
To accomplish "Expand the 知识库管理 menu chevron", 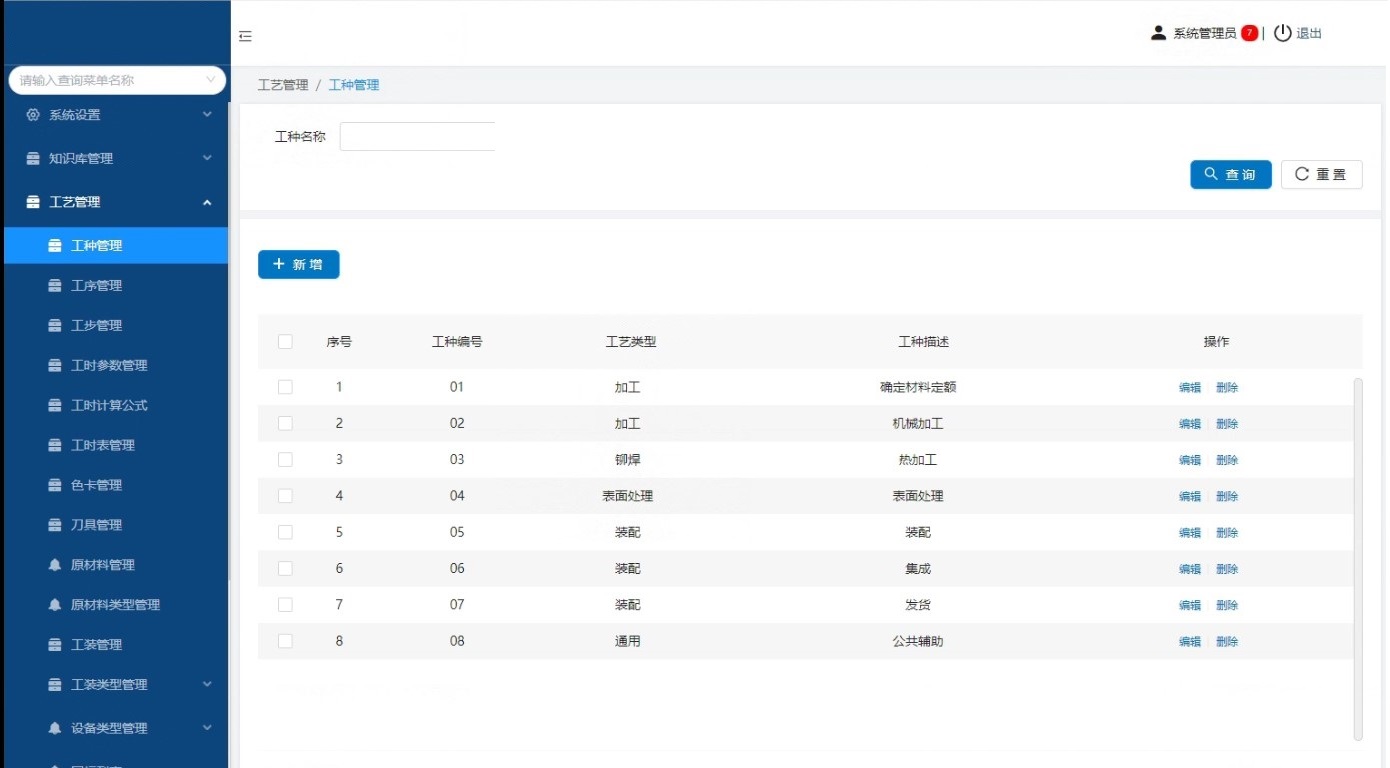I will point(207,158).
